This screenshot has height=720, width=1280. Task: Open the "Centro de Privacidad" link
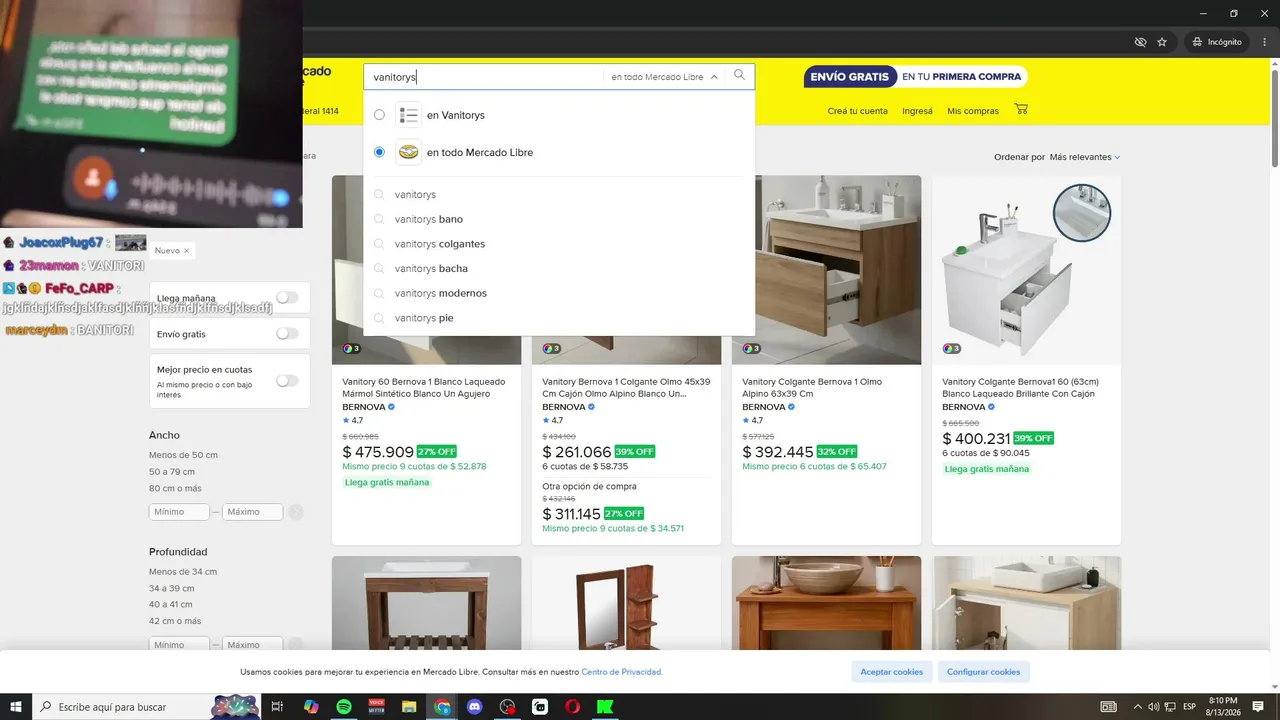(622, 672)
